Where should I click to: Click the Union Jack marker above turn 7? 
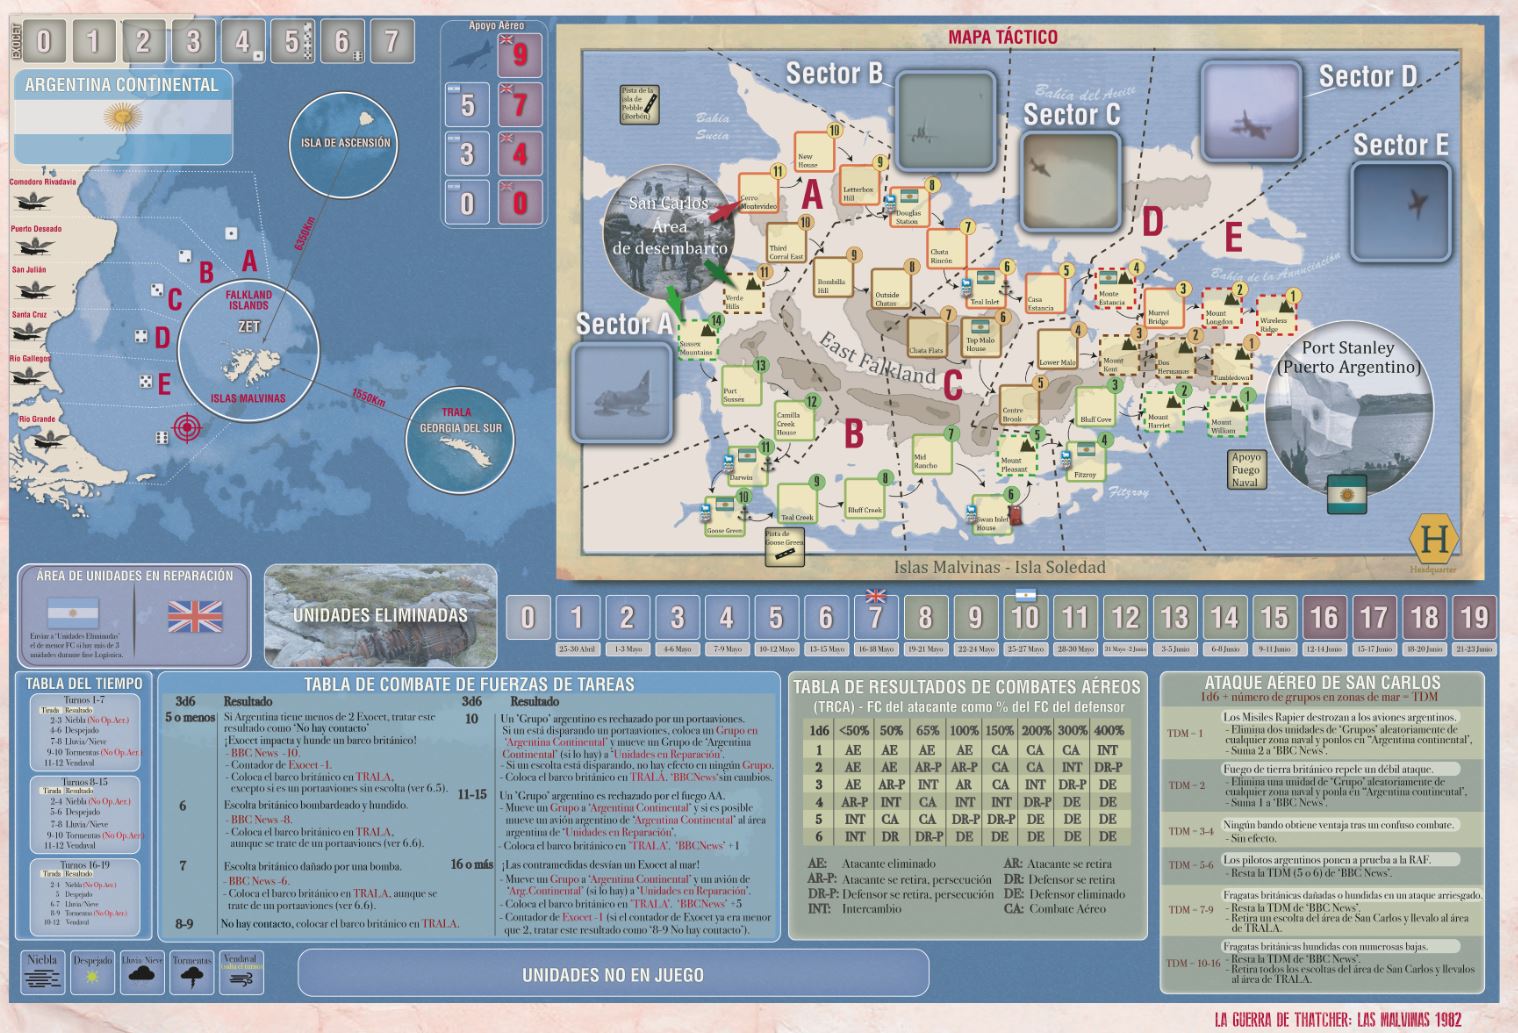876,595
